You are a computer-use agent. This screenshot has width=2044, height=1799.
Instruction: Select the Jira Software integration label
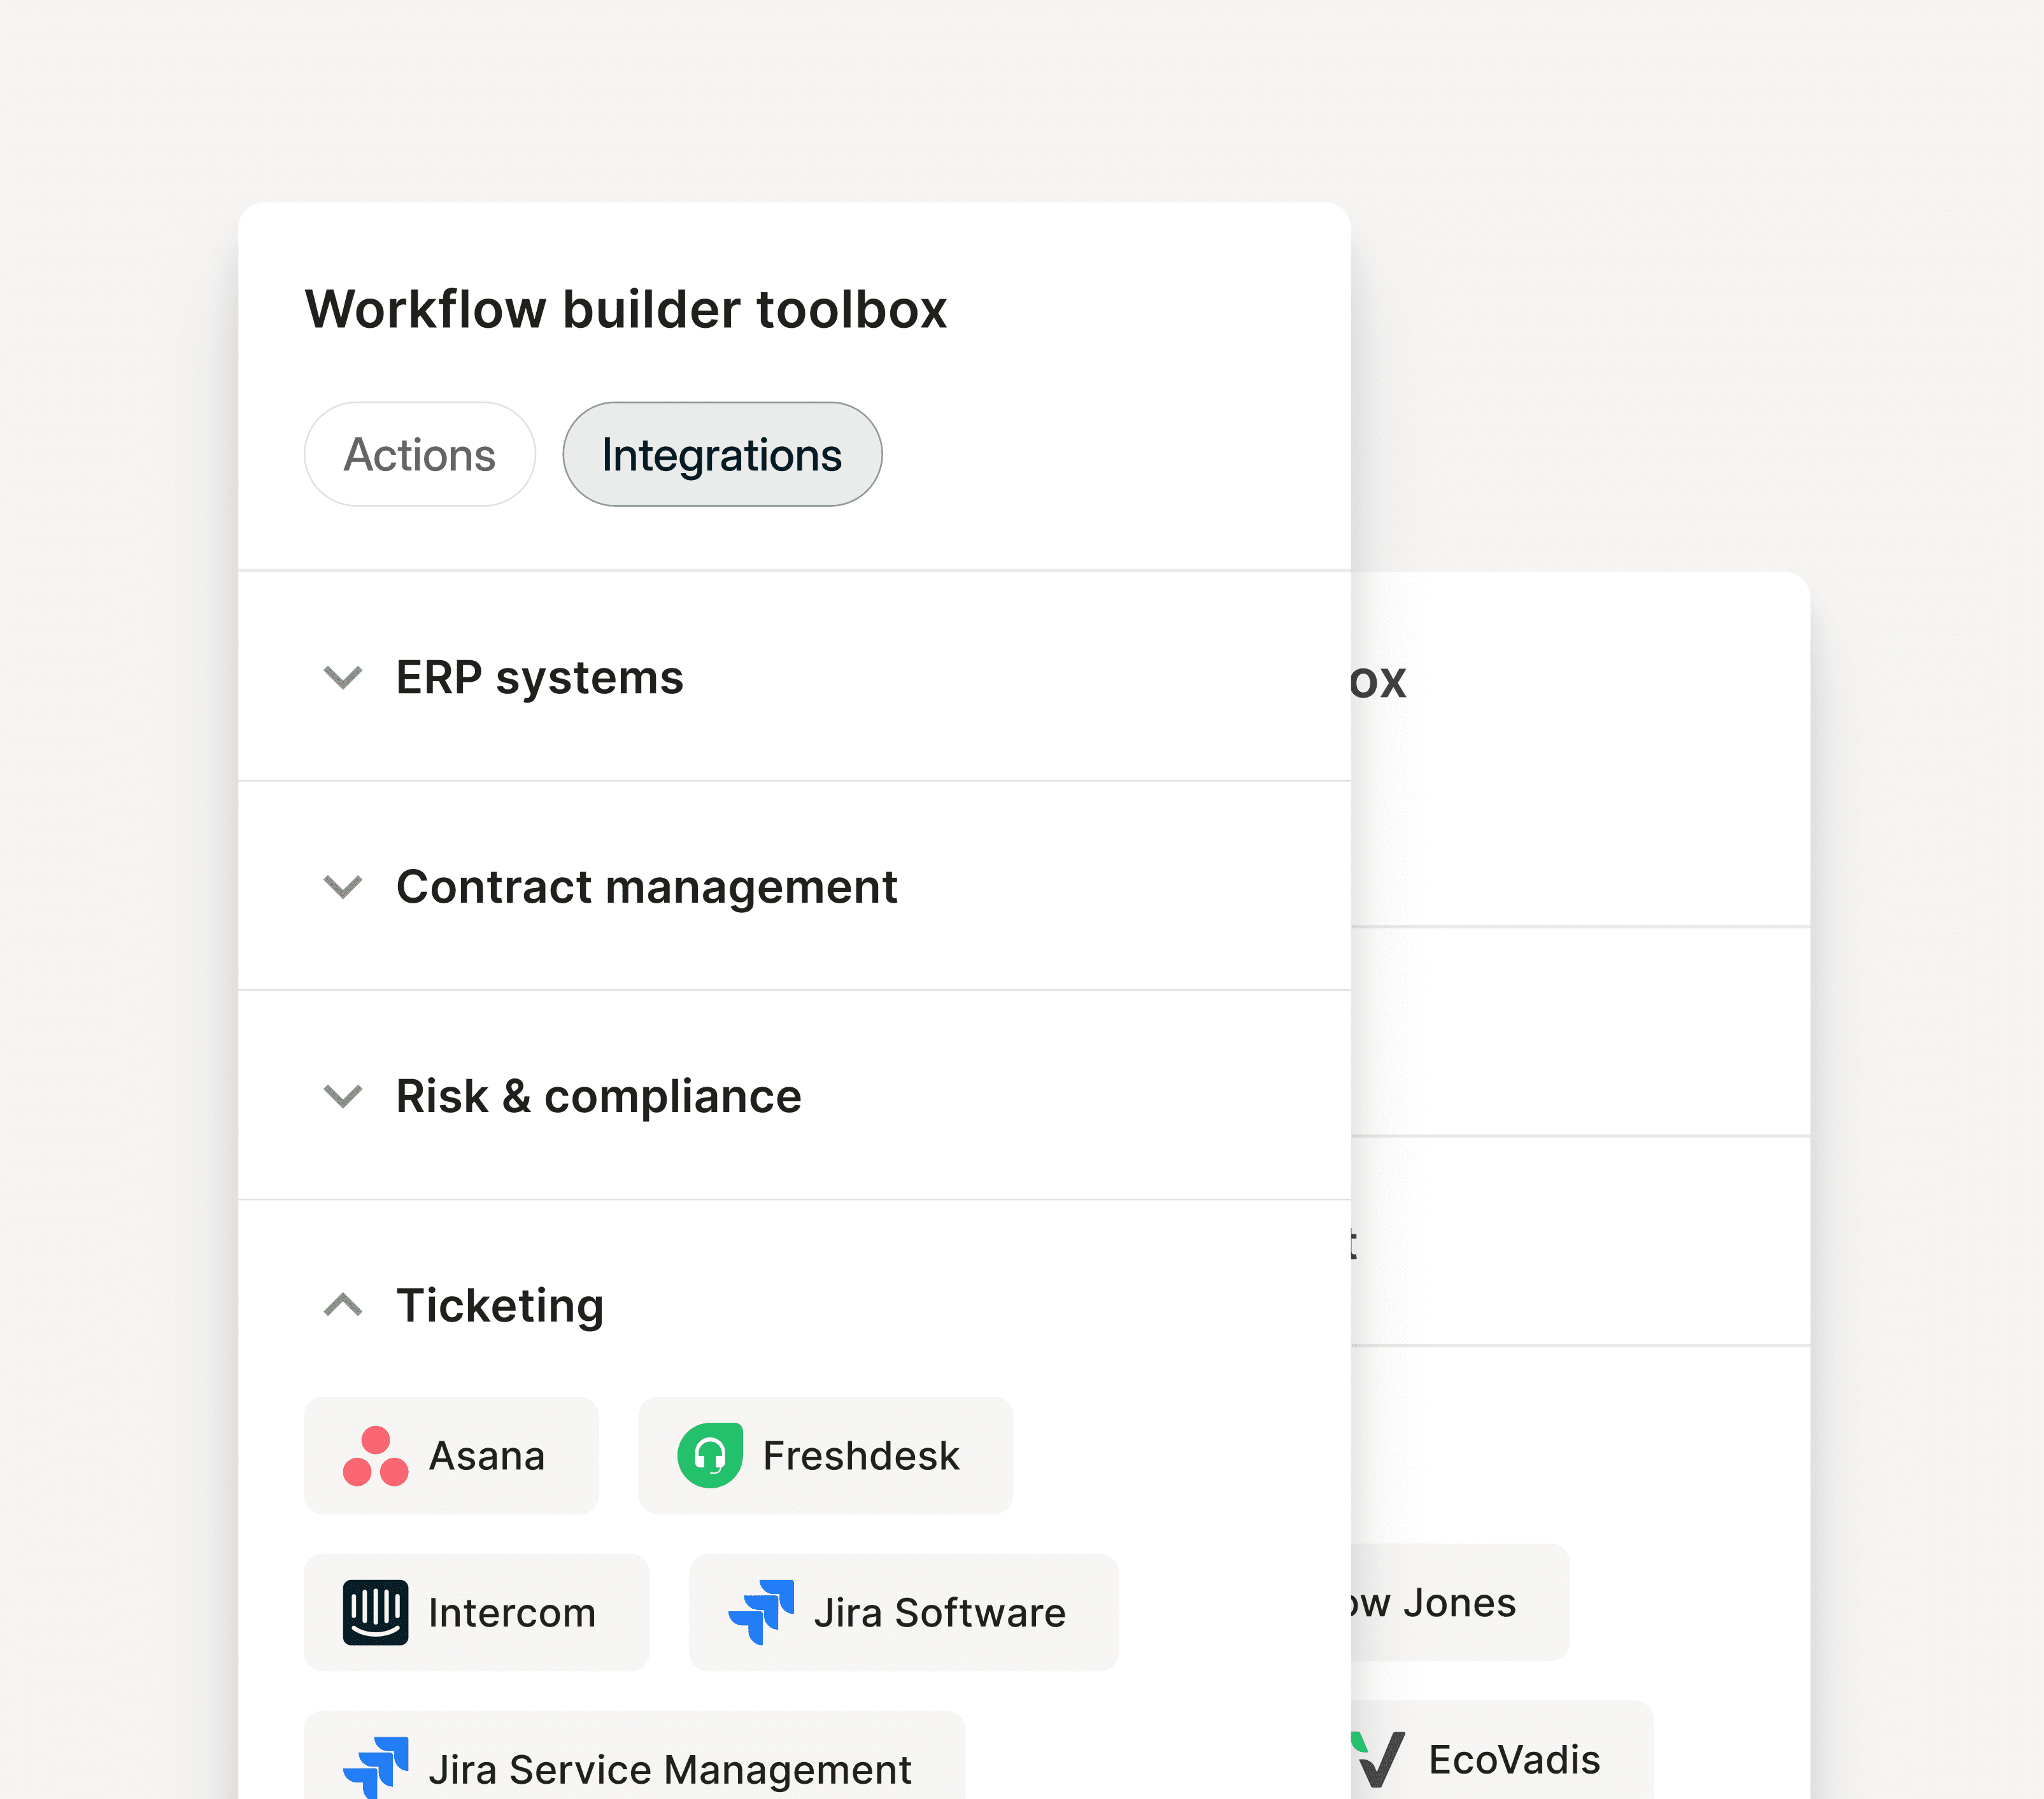pos(940,1613)
